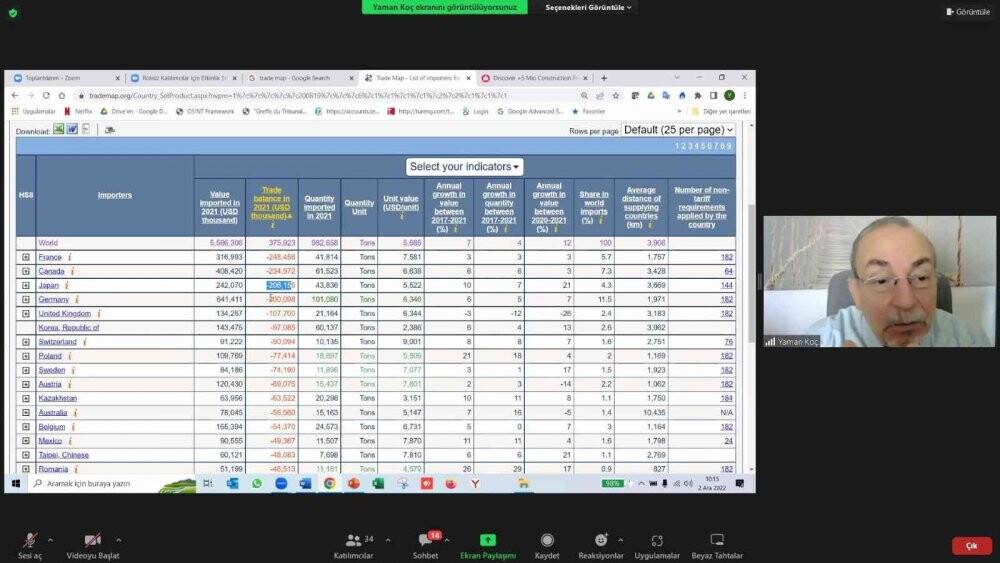Click Chrome icon in Windows taskbar

click(x=329, y=483)
